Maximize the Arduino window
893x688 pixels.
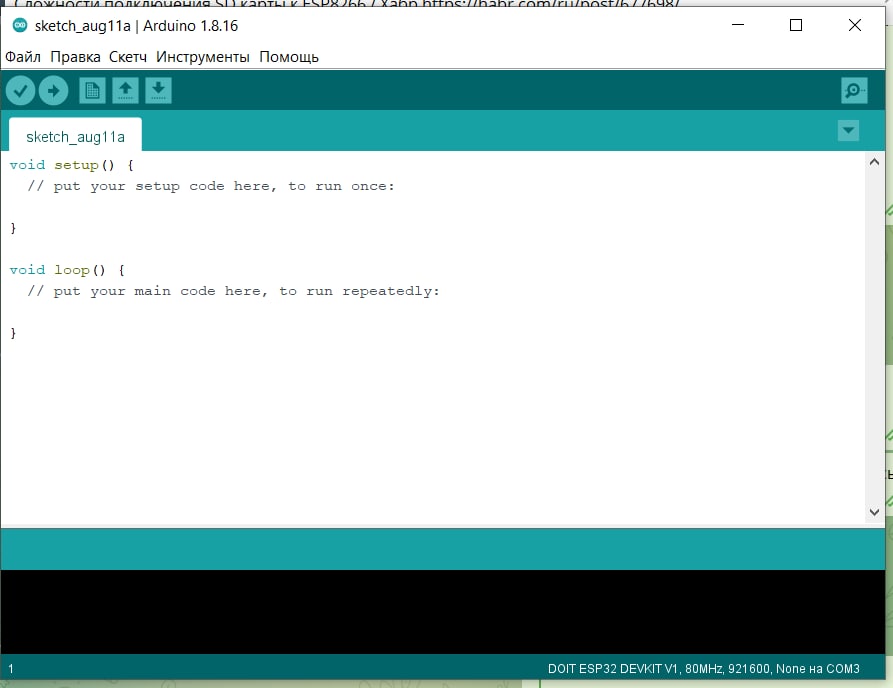coord(796,25)
